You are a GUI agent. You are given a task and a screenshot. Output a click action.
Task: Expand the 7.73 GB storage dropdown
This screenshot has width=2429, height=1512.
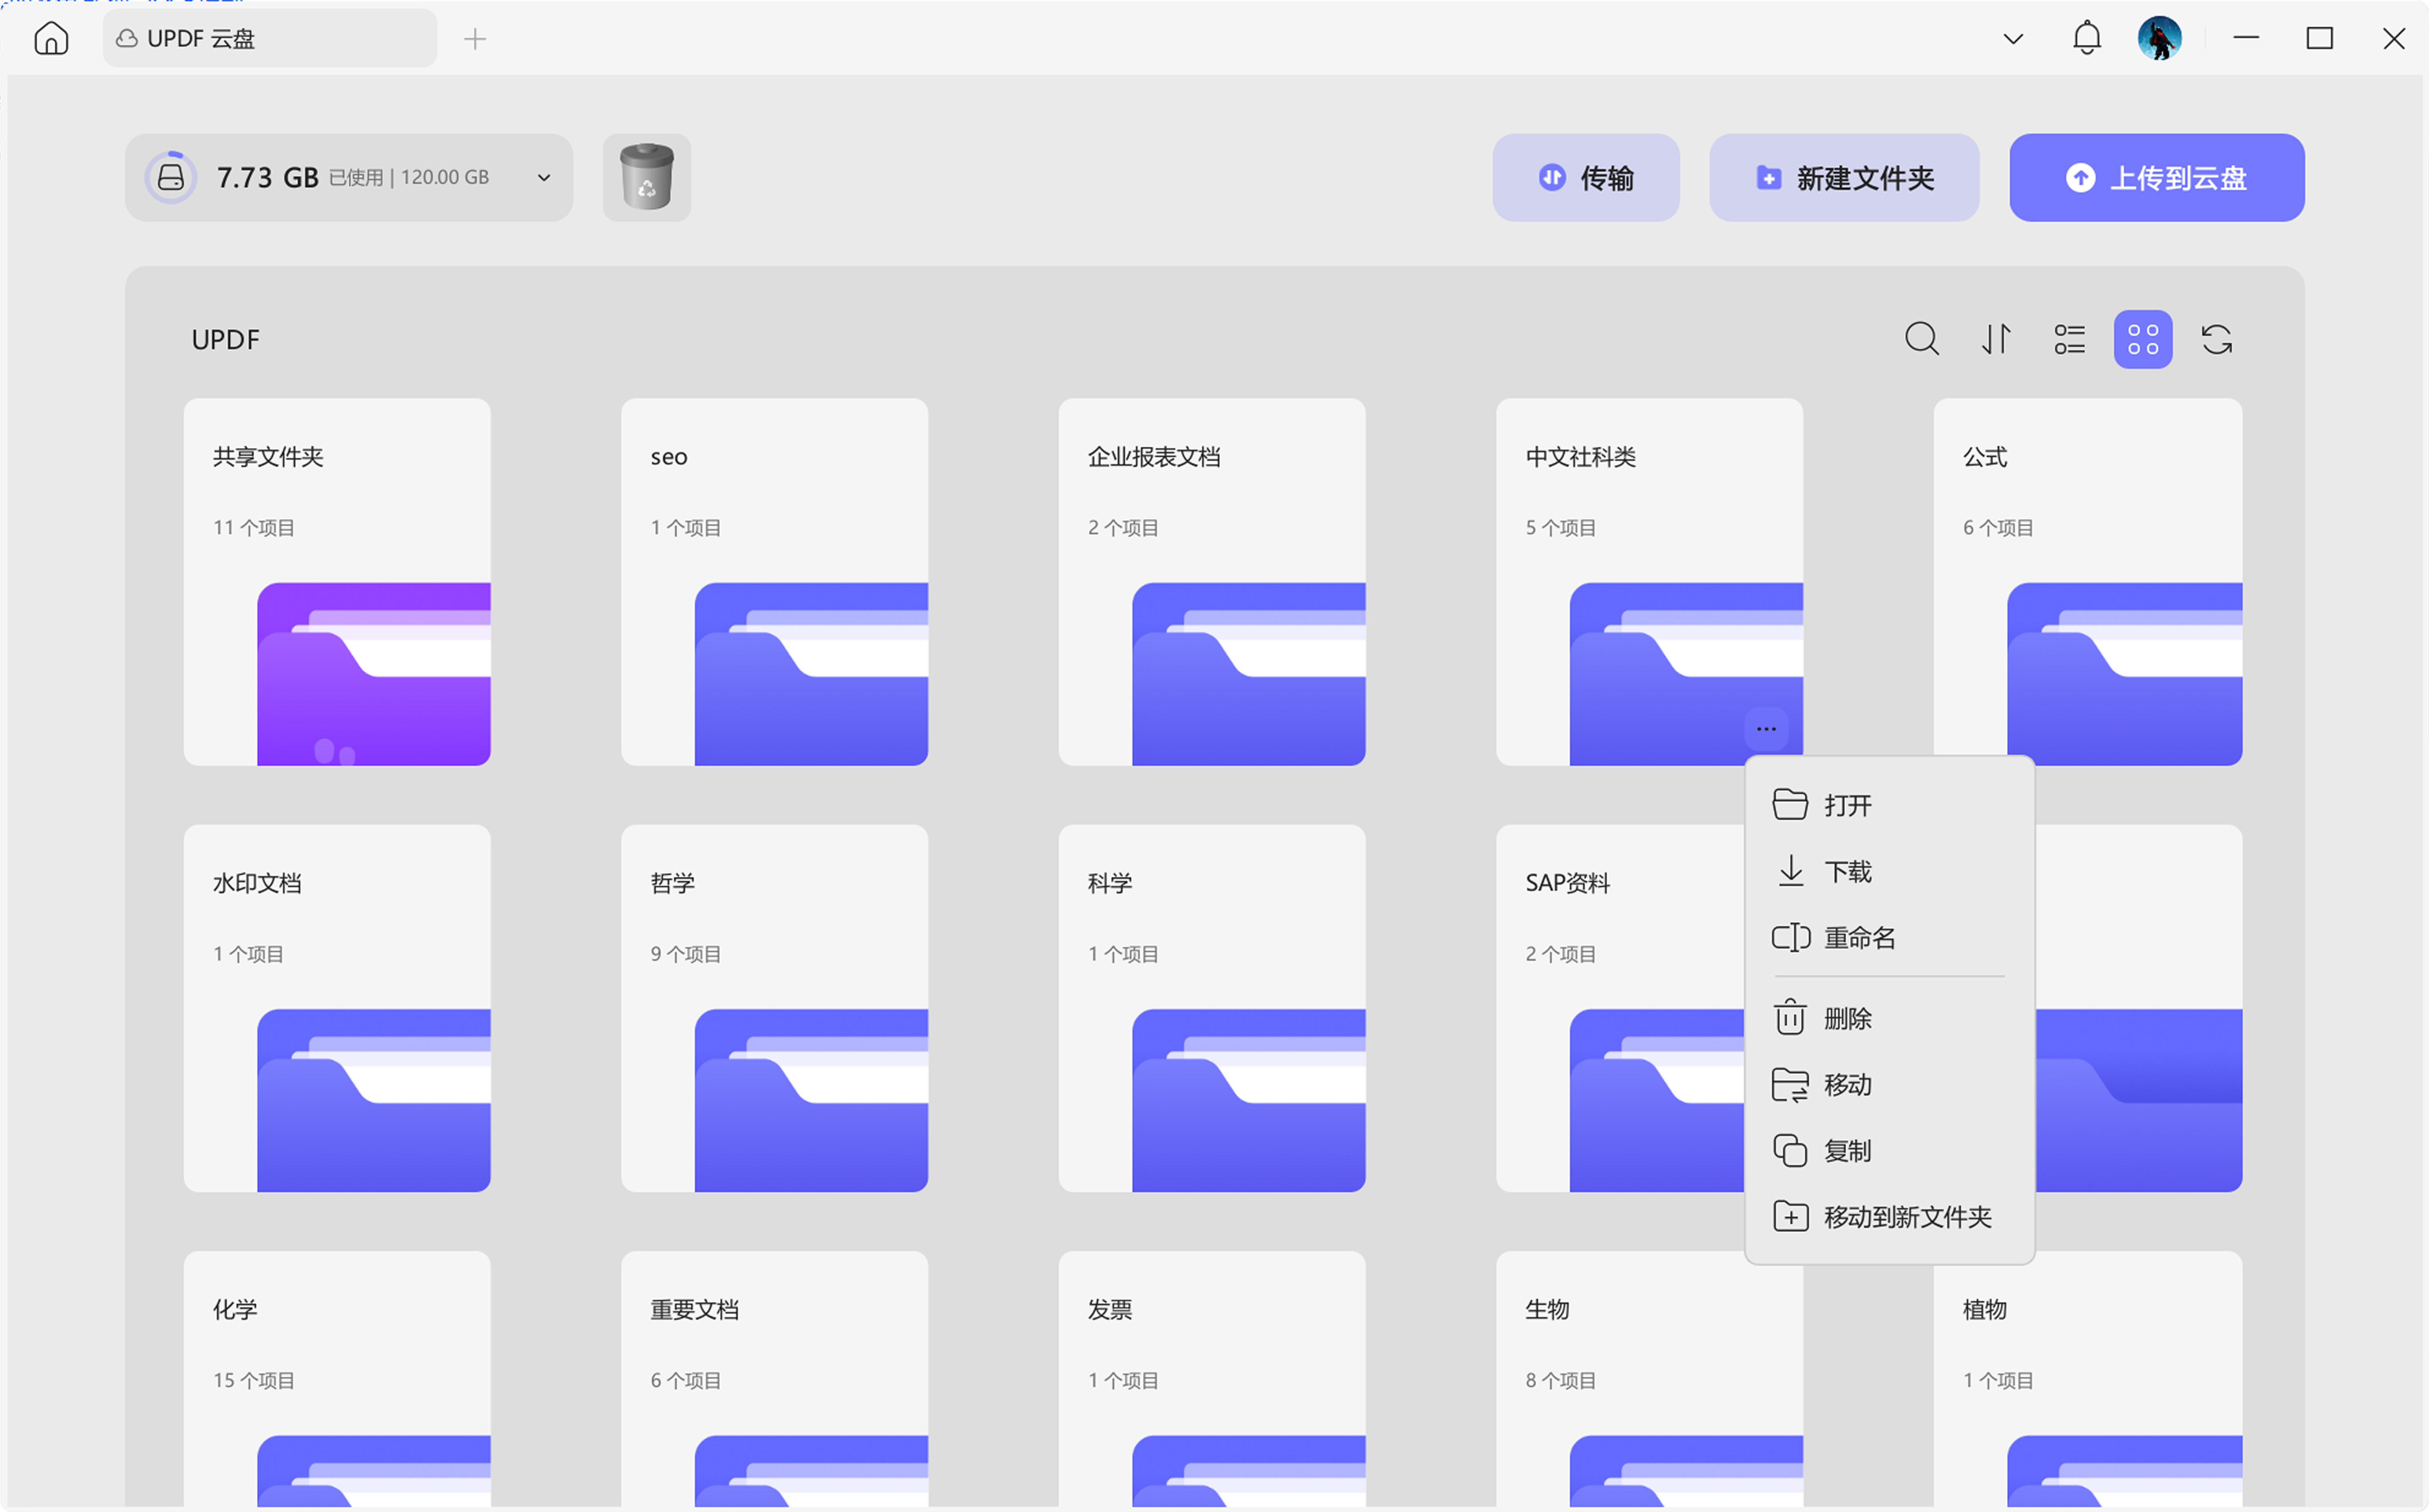[544, 178]
